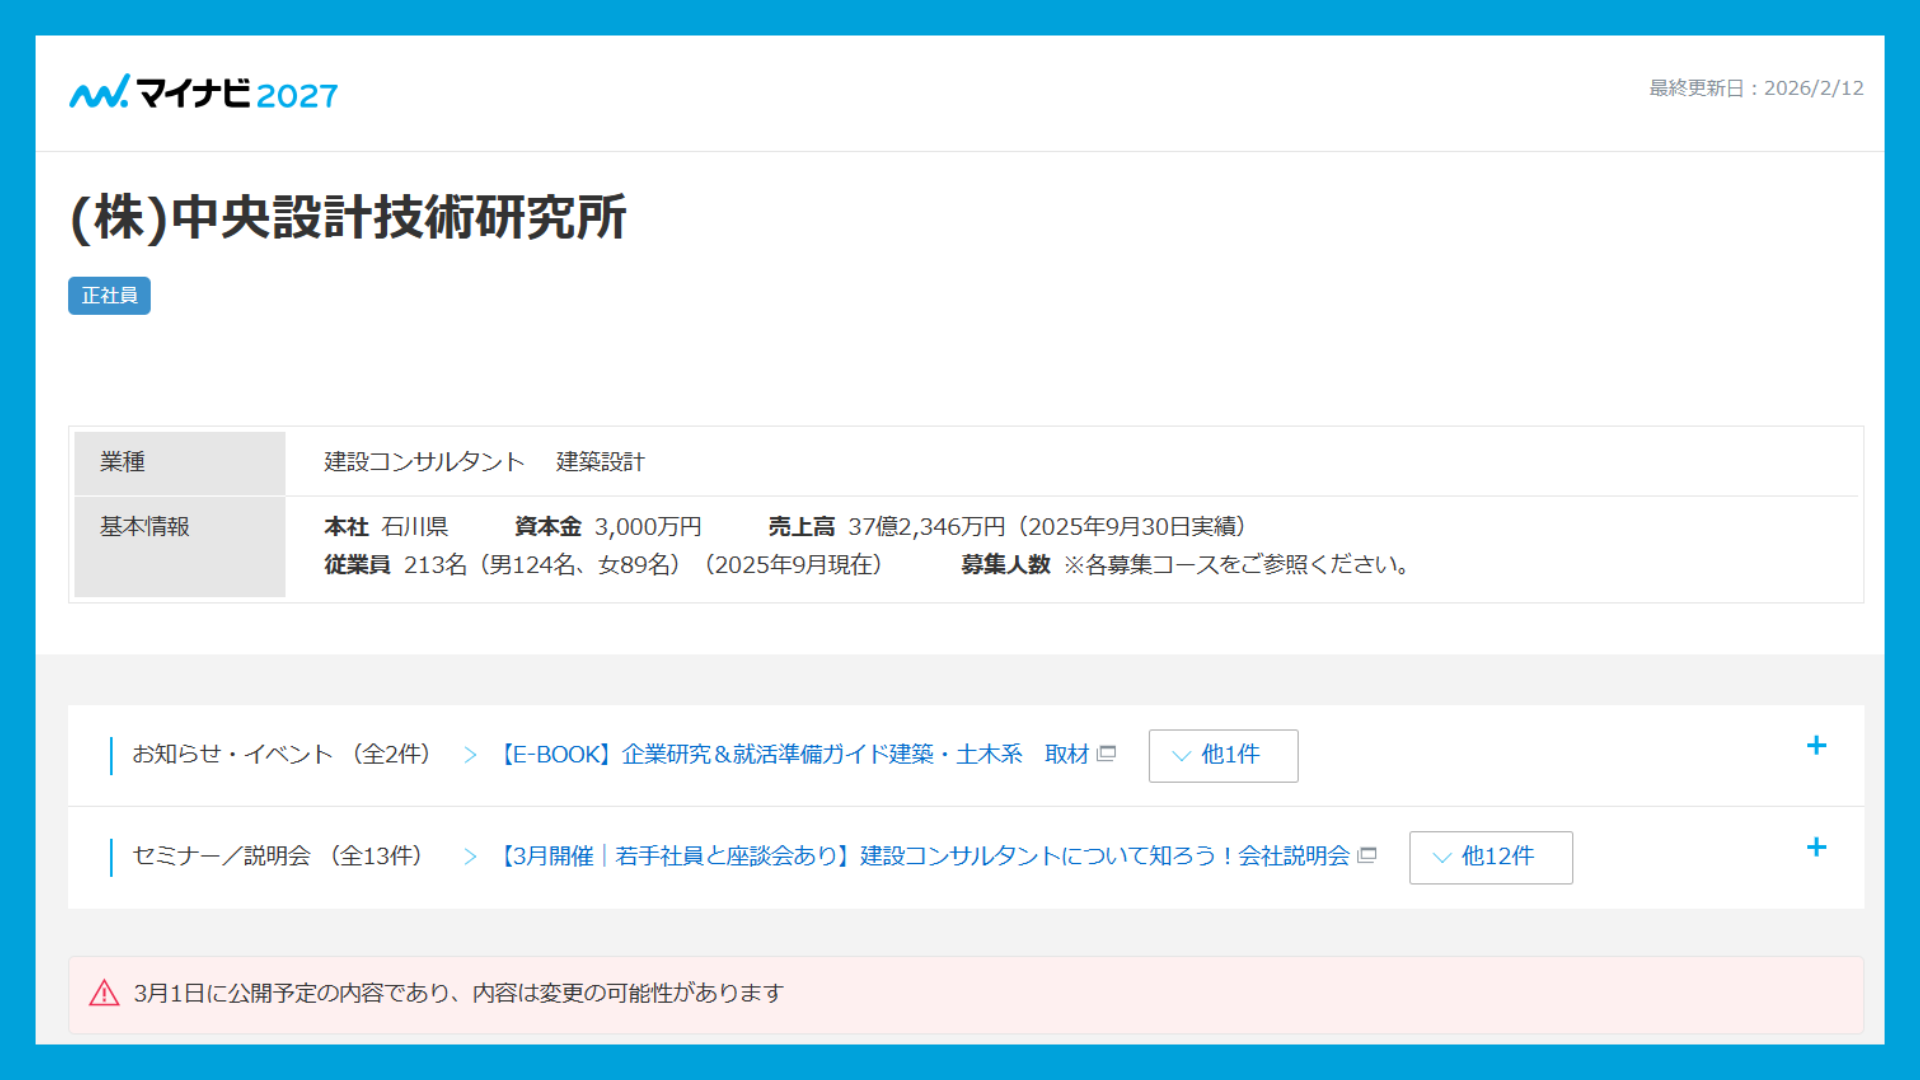This screenshot has height=1080, width=1920.
Task: Click the 最終更新日 date text
Action: 1755,88
